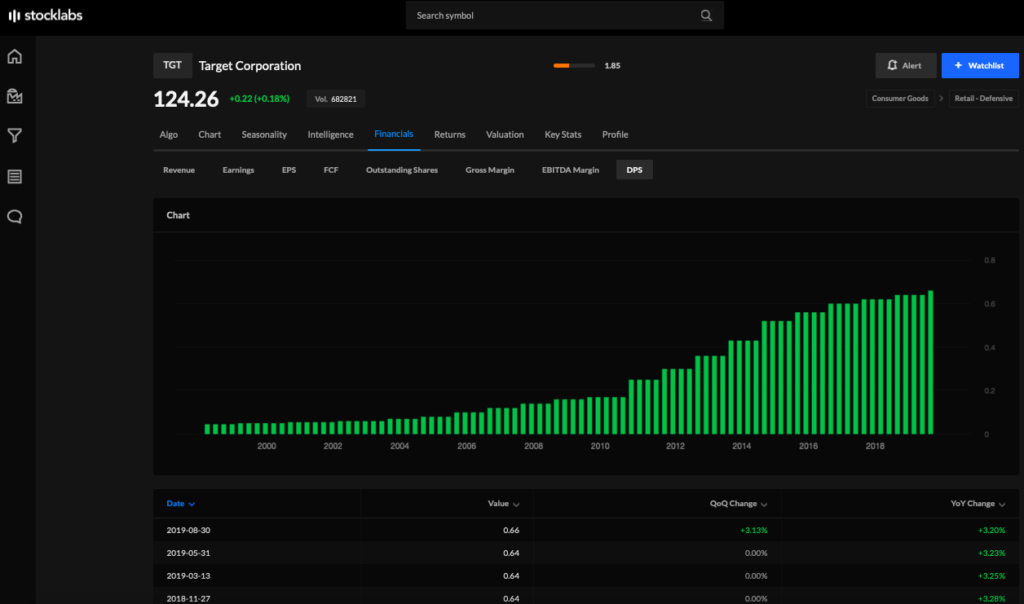Open the list view sidebar icon

(14, 176)
